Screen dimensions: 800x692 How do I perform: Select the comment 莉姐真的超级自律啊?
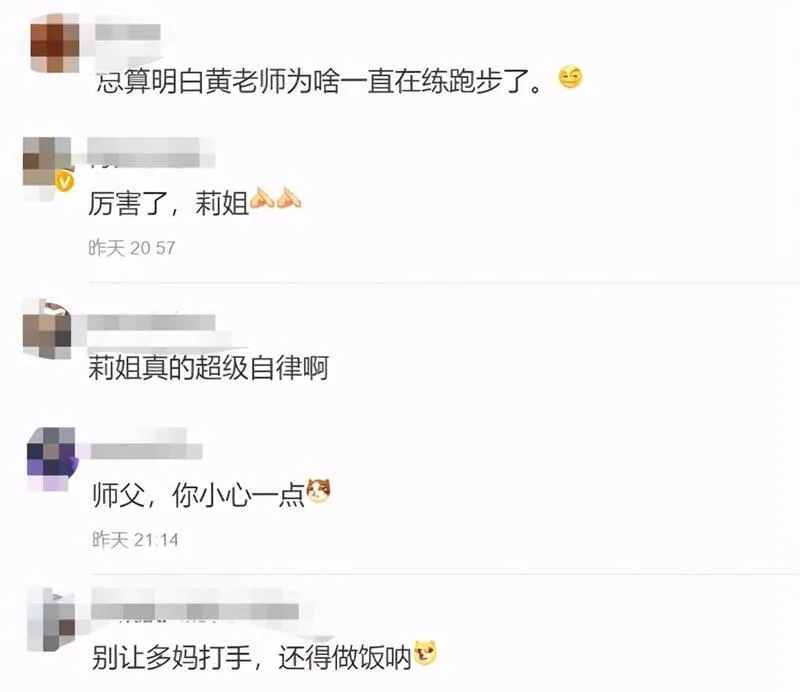click(x=209, y=367)
